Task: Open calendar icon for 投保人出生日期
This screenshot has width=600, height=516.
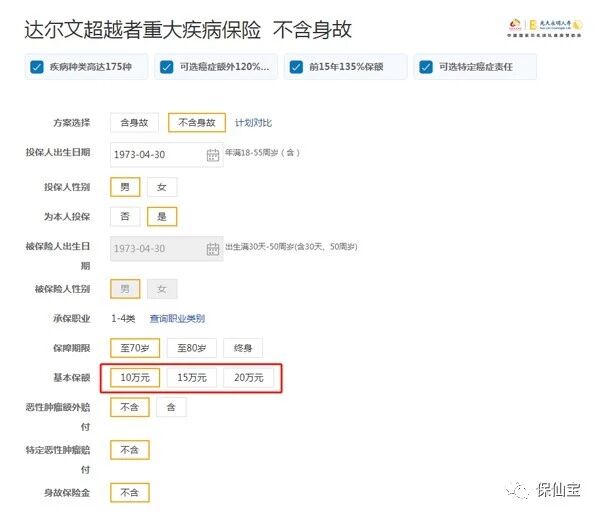Action: tap(213, 155)
